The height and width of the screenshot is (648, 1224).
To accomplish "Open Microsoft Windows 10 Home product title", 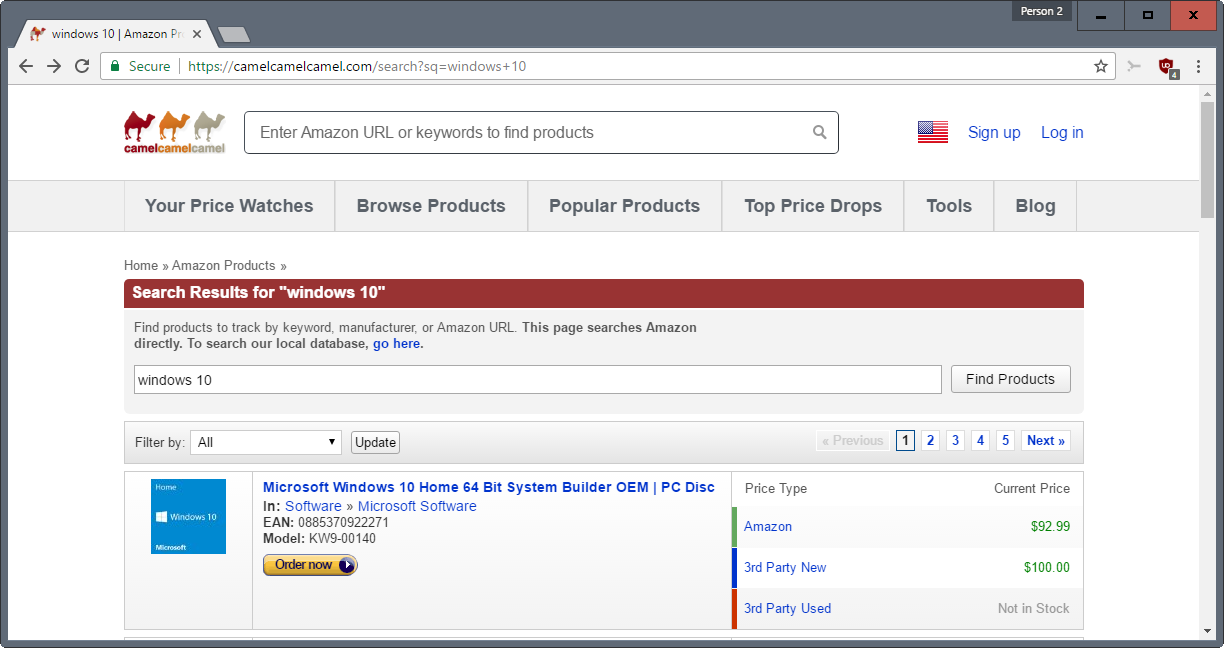I will pos(489,487).
